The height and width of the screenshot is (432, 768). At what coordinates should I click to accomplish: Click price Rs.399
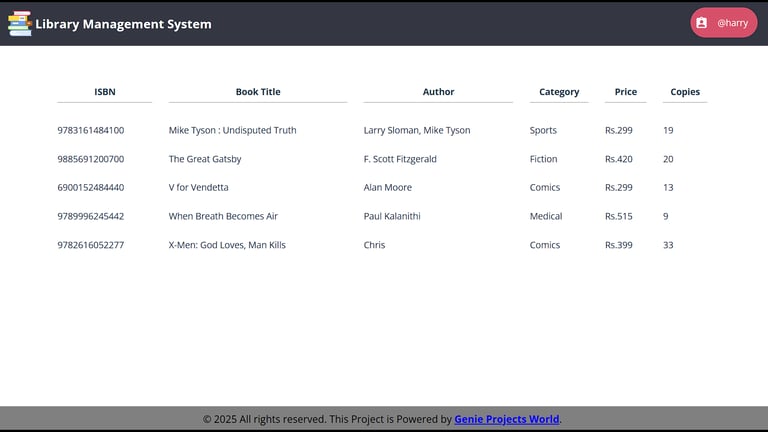619,245
